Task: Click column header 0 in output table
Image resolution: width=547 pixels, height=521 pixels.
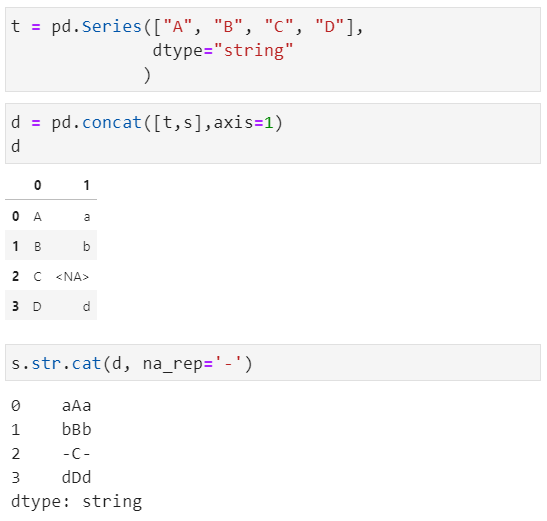Action: (x=38, y=185)
